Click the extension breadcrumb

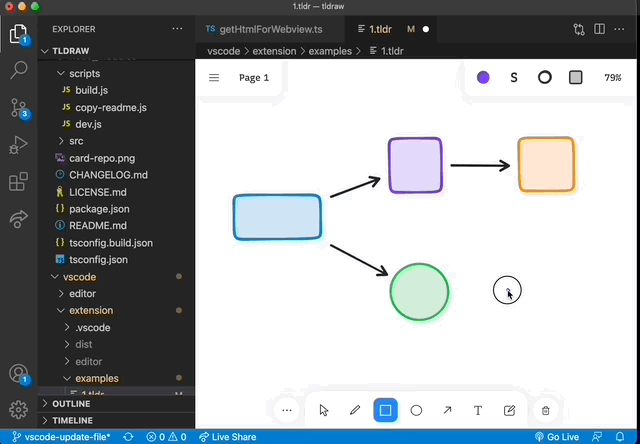click(274, 51)
